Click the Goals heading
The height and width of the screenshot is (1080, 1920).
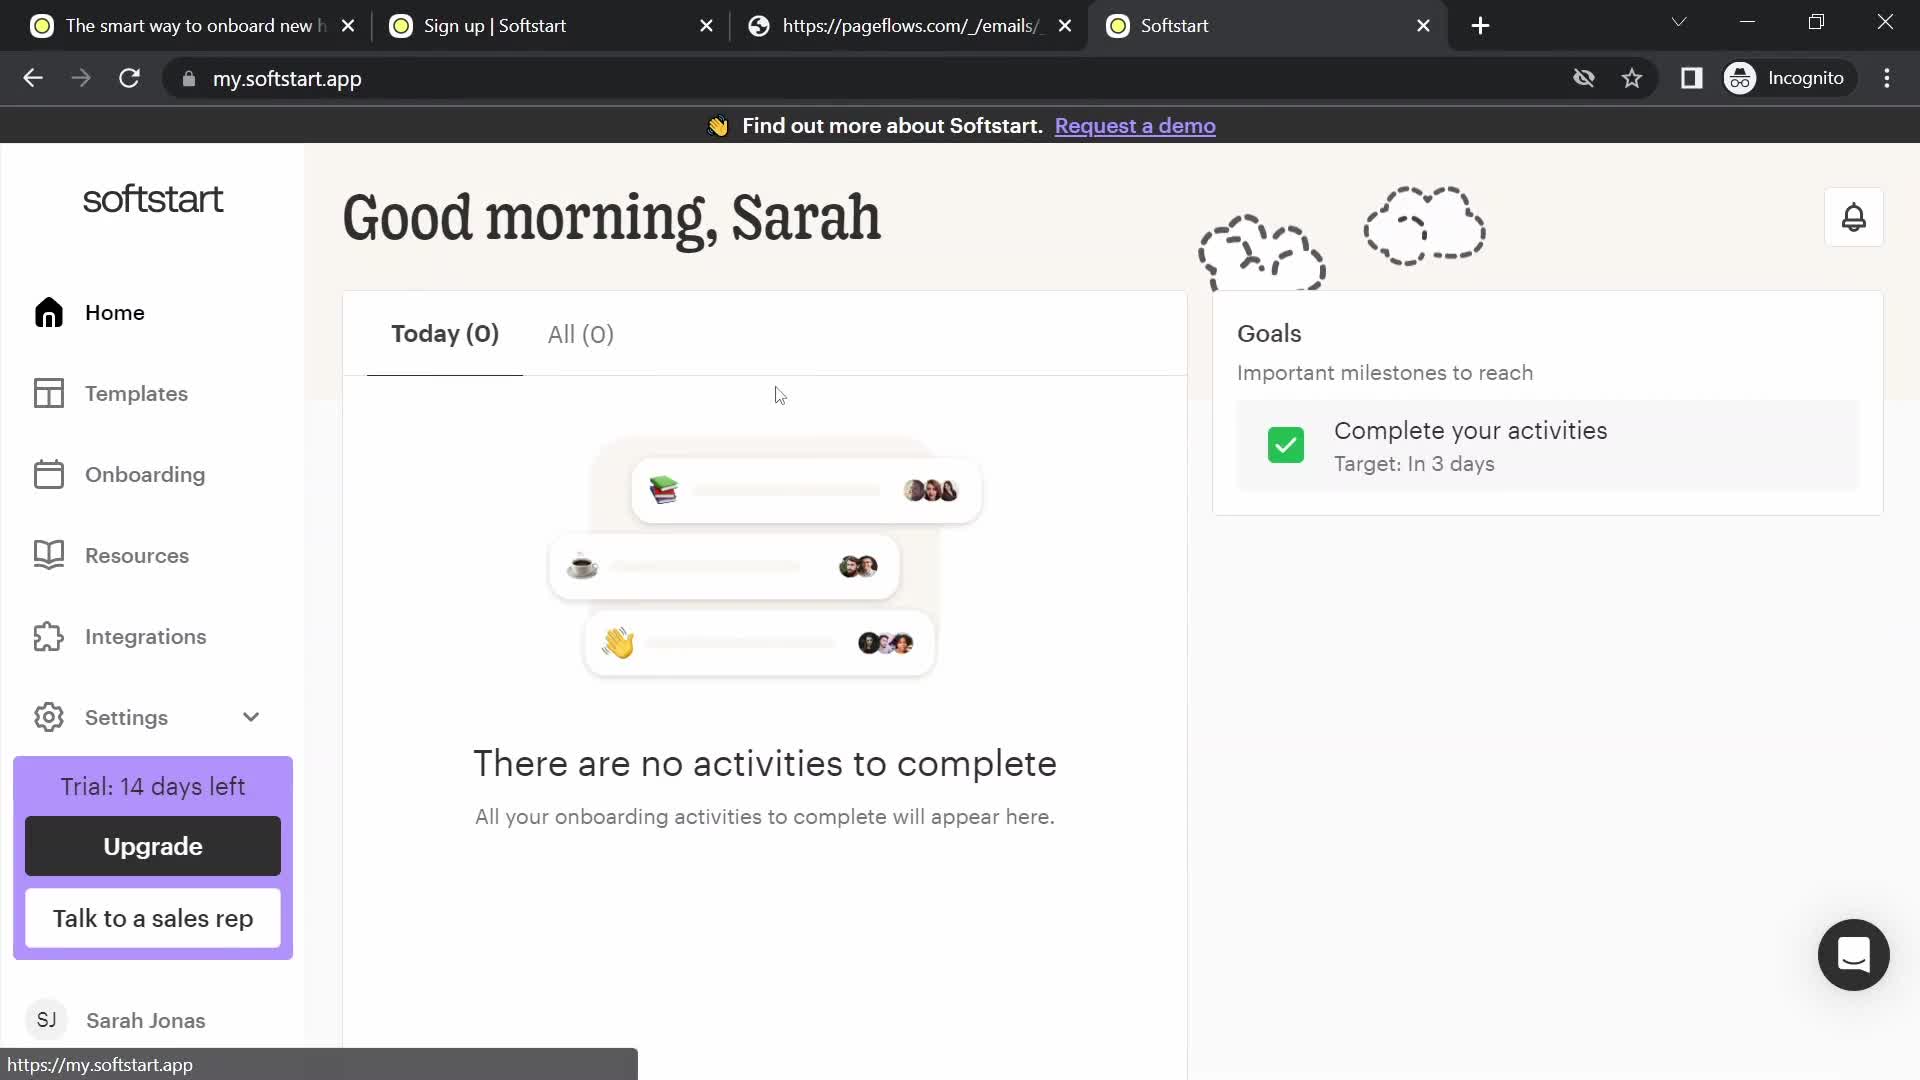pyautogui.click(x=1269, y=334)
